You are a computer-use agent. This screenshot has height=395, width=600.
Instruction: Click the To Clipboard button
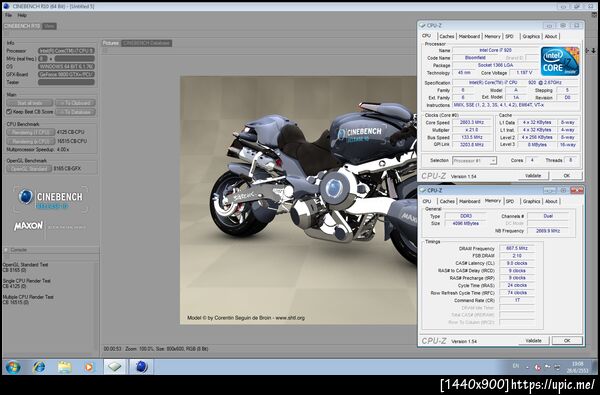tap(75, 103)
